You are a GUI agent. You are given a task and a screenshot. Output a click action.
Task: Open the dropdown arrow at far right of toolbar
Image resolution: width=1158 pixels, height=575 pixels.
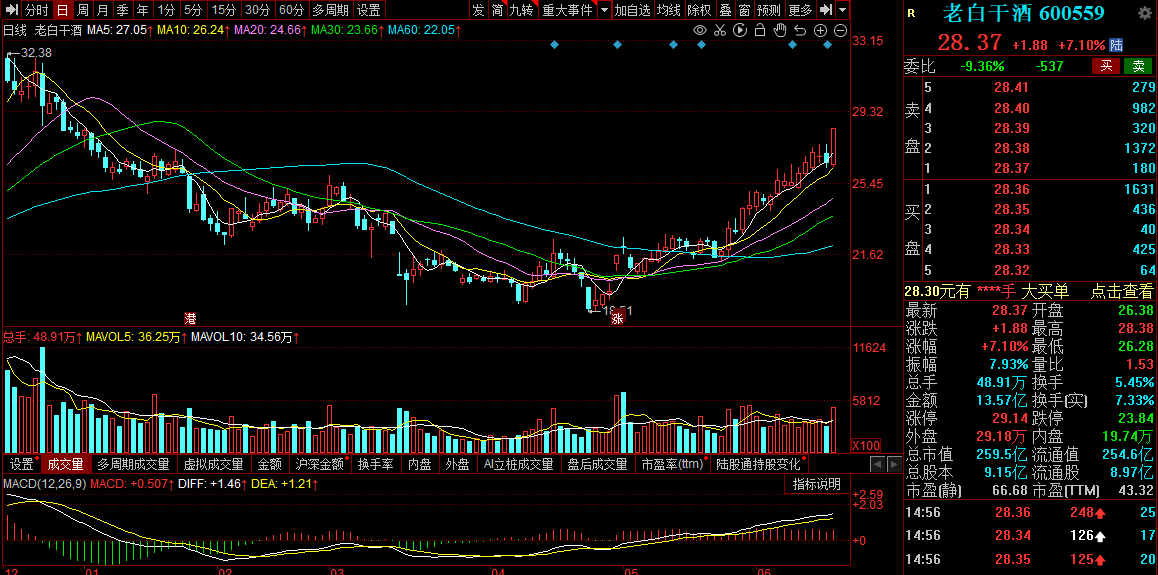pos(843,10)
